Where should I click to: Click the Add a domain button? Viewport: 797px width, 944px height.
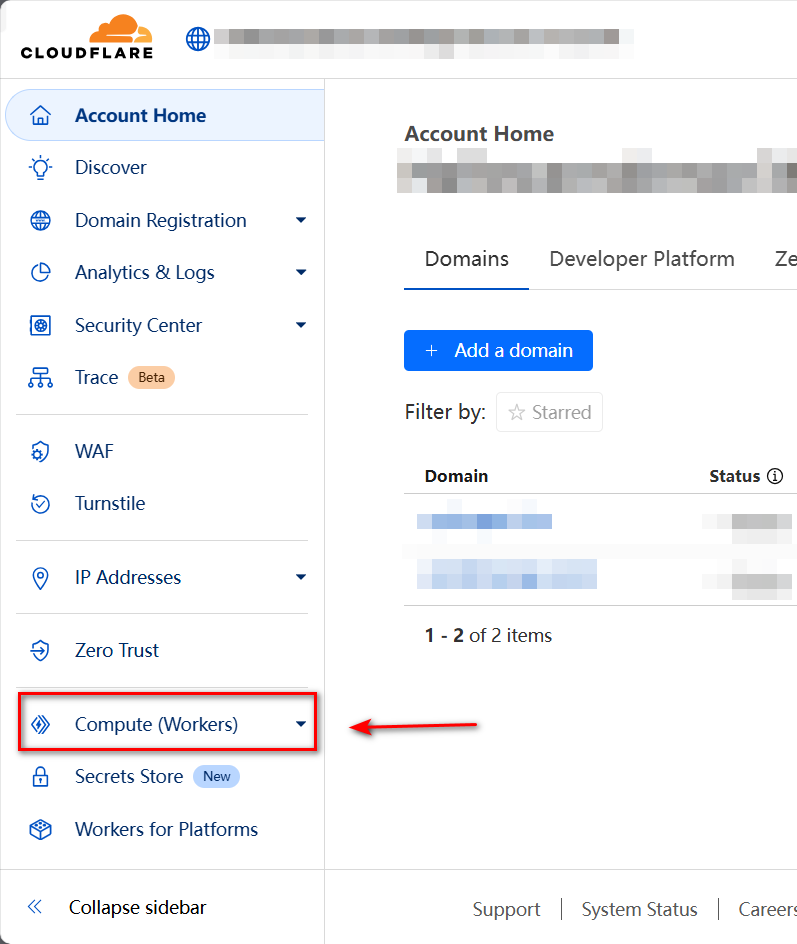(x=498, y=351)
